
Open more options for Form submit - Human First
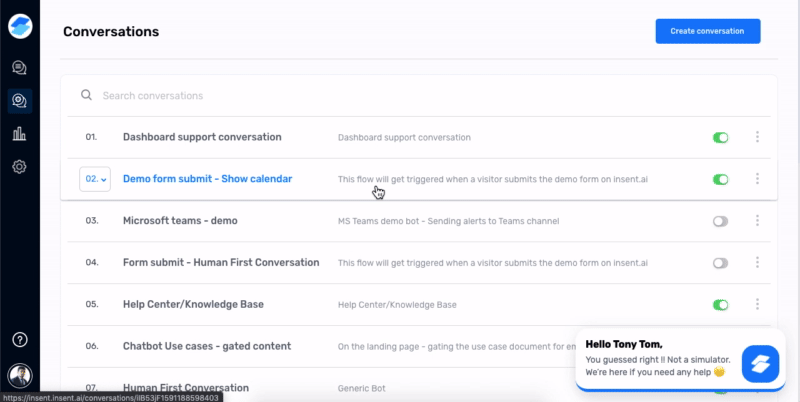(x=757, y=262)
